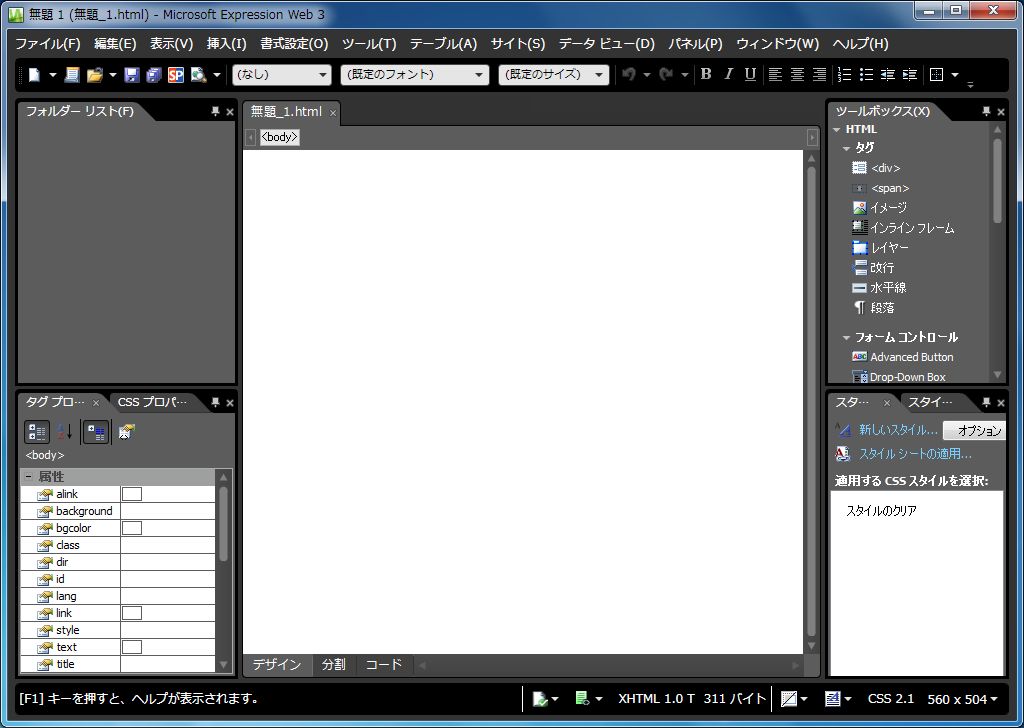Select the 段落 toolbox item

[873, 308]
